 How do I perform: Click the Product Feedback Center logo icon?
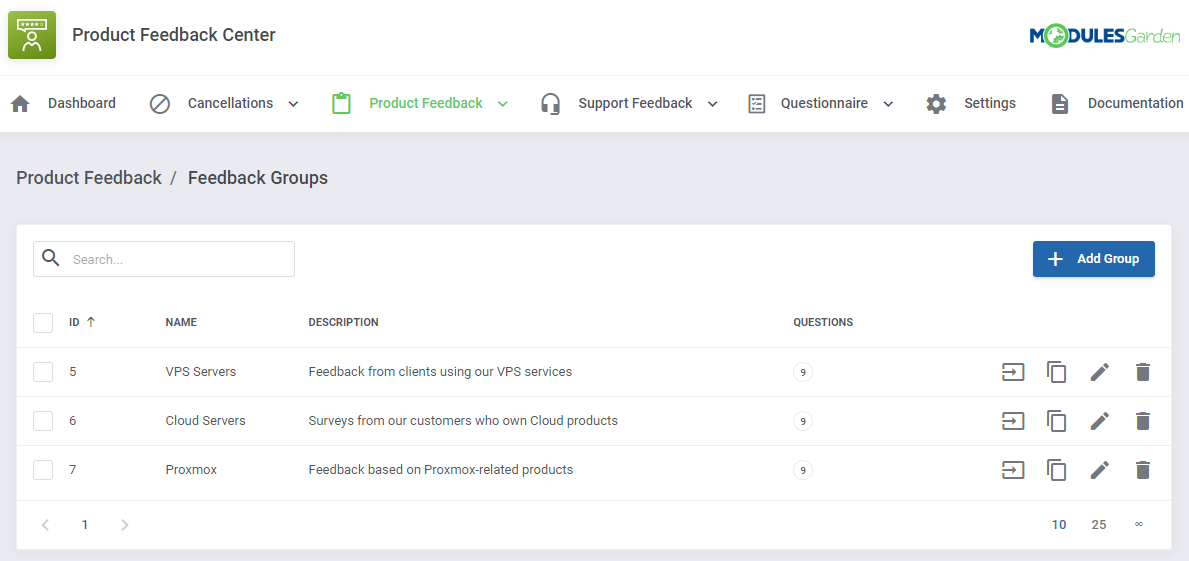(32, 35)
